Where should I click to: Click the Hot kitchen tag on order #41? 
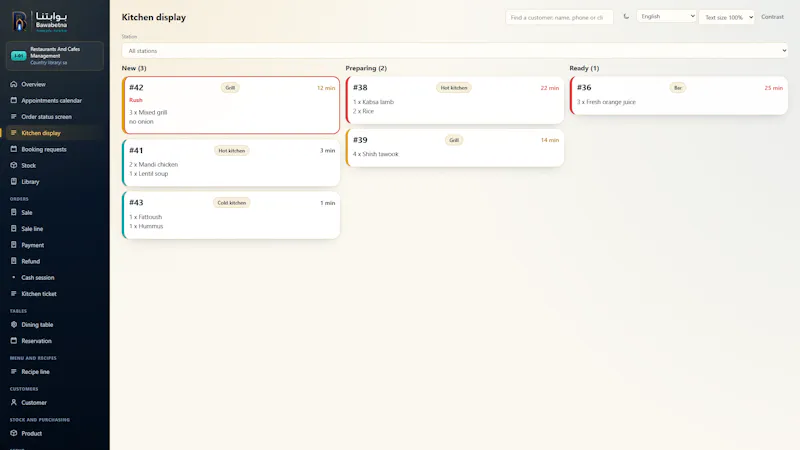point(232,151)
